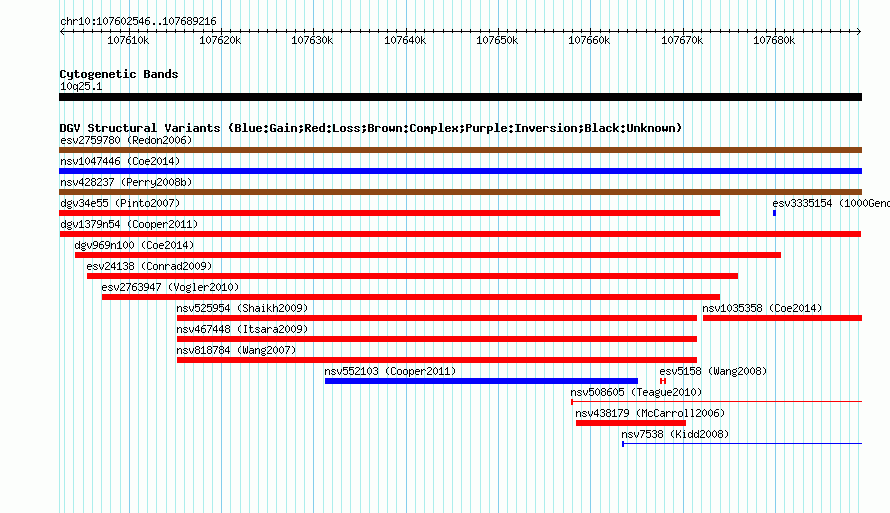The height and width of the screenshot is (513, 890).
Task: Select the red esv24138 loss bar
Action: pos(413,276)
